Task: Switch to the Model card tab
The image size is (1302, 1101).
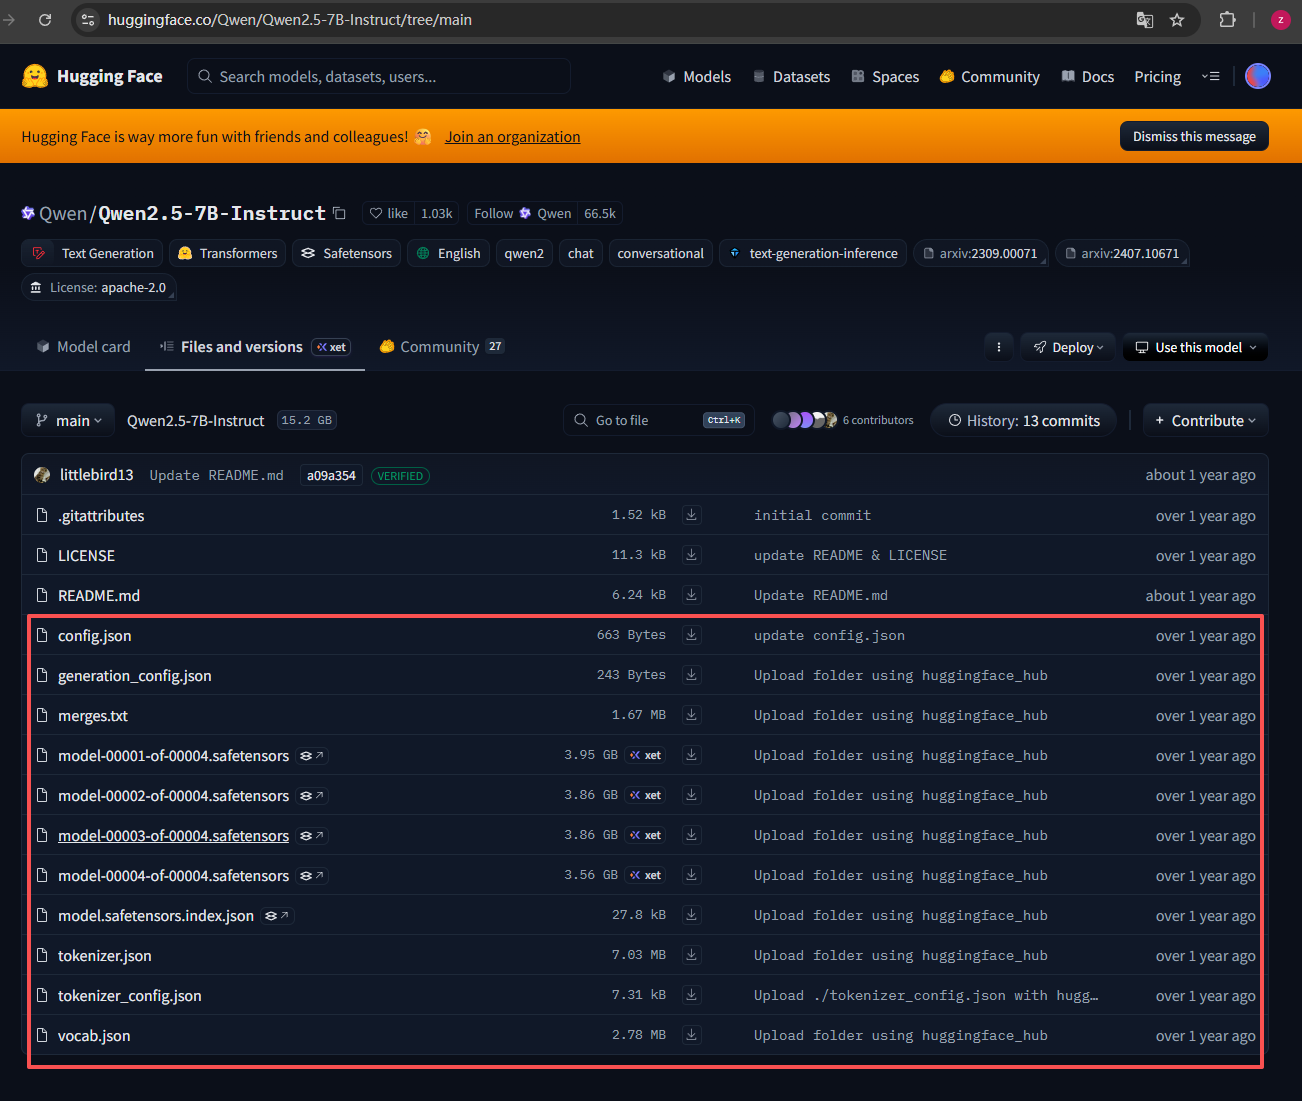Action: [x=83, y=347]
